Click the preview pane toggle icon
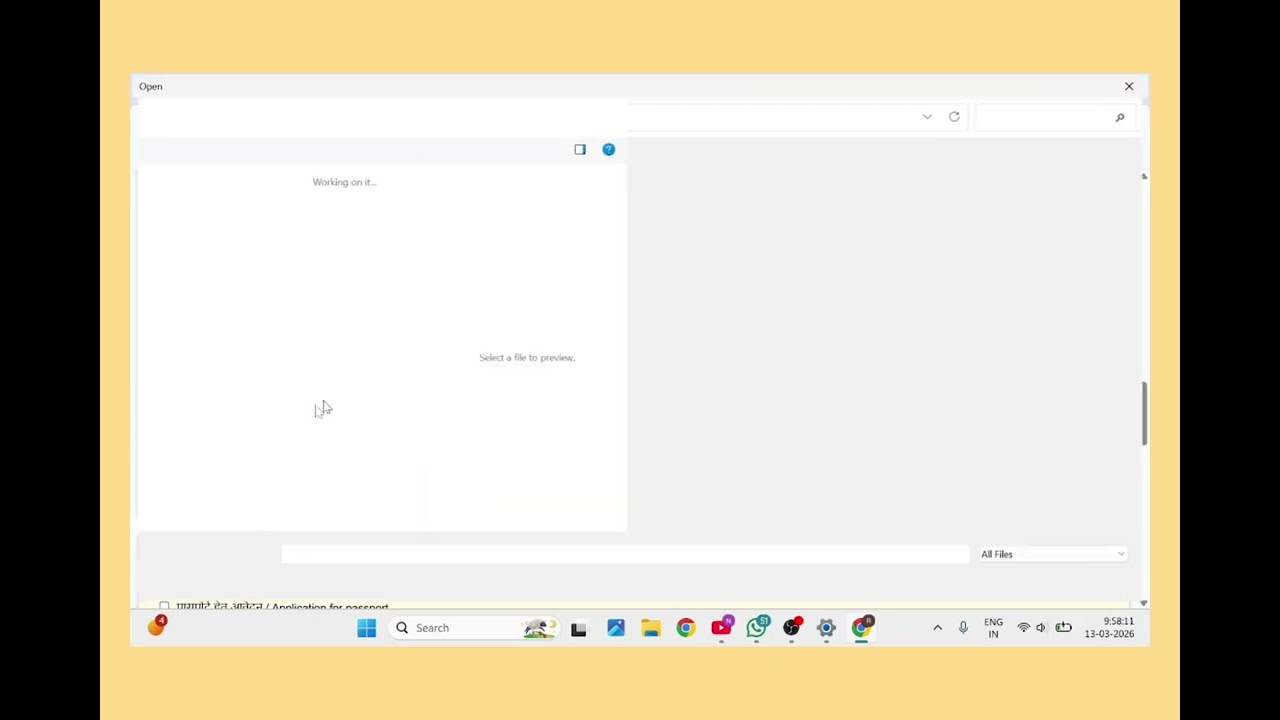This screenshot has width=1280, height=720. (580, 149)
